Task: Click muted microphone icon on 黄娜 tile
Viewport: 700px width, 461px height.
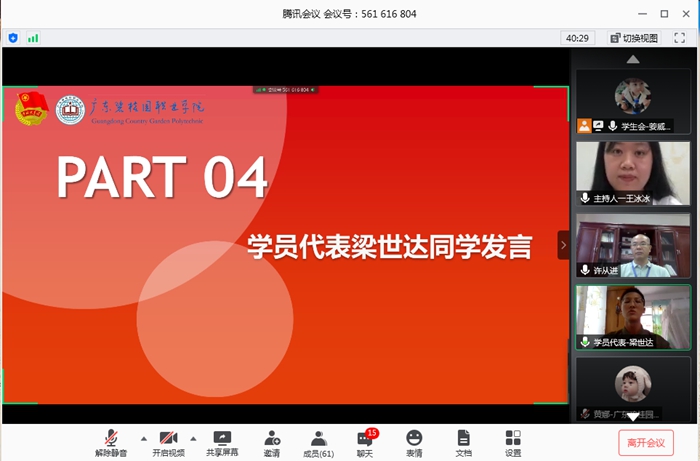Action: coord(585,414)
